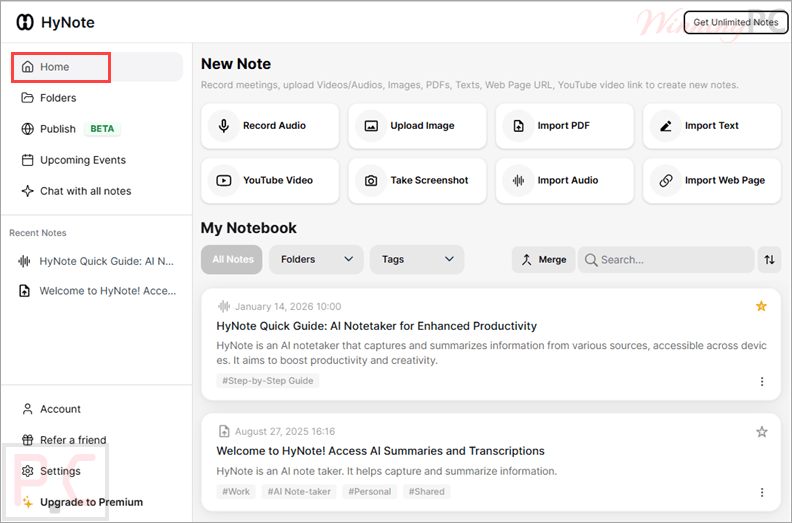Expand the Folders dropdown
792x523 pixels.
click(316, 260)
